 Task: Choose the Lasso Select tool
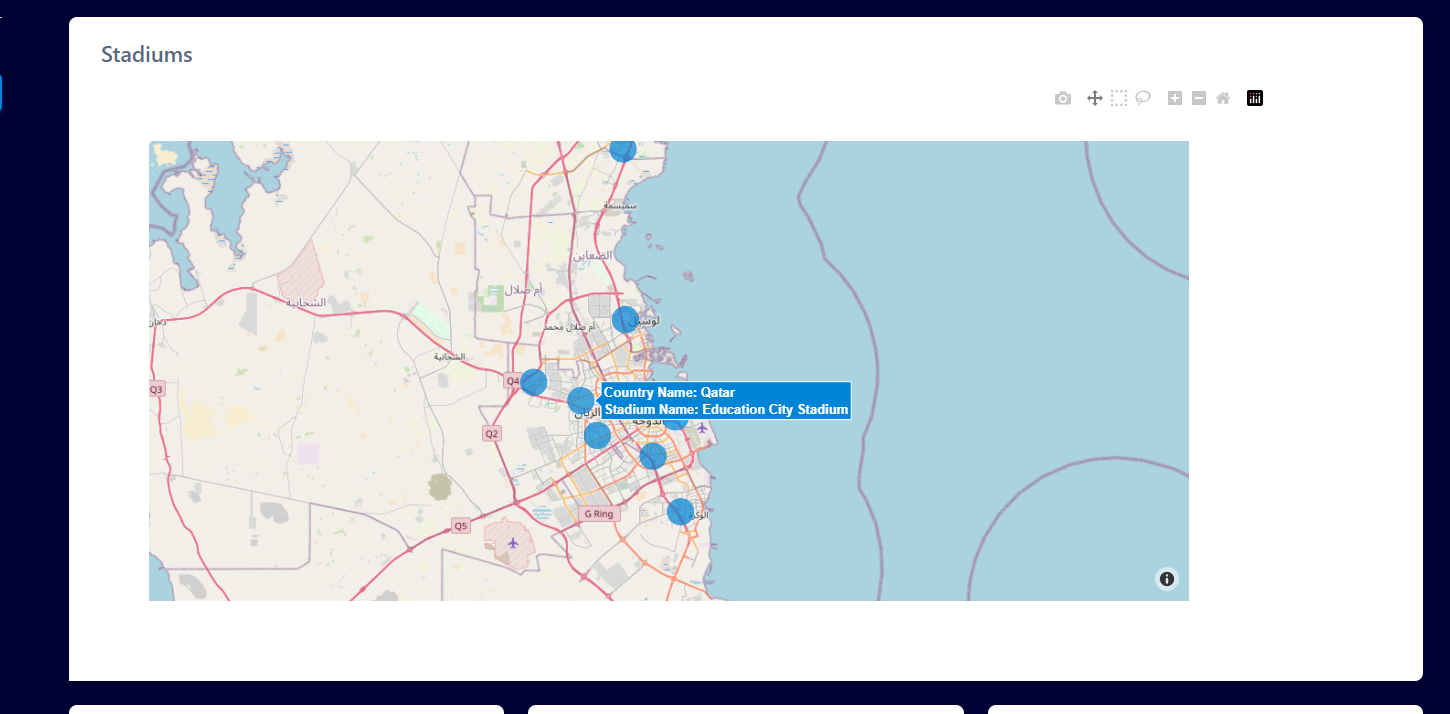pyautogui.click(x=1143, y=97)
